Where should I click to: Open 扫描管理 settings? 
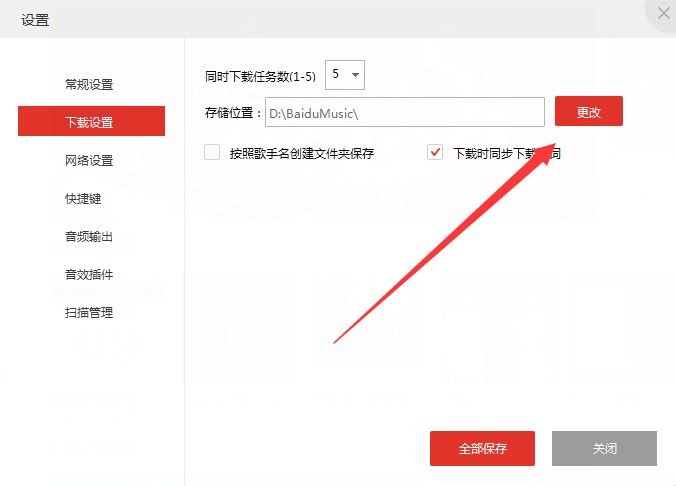coord(89,313)
